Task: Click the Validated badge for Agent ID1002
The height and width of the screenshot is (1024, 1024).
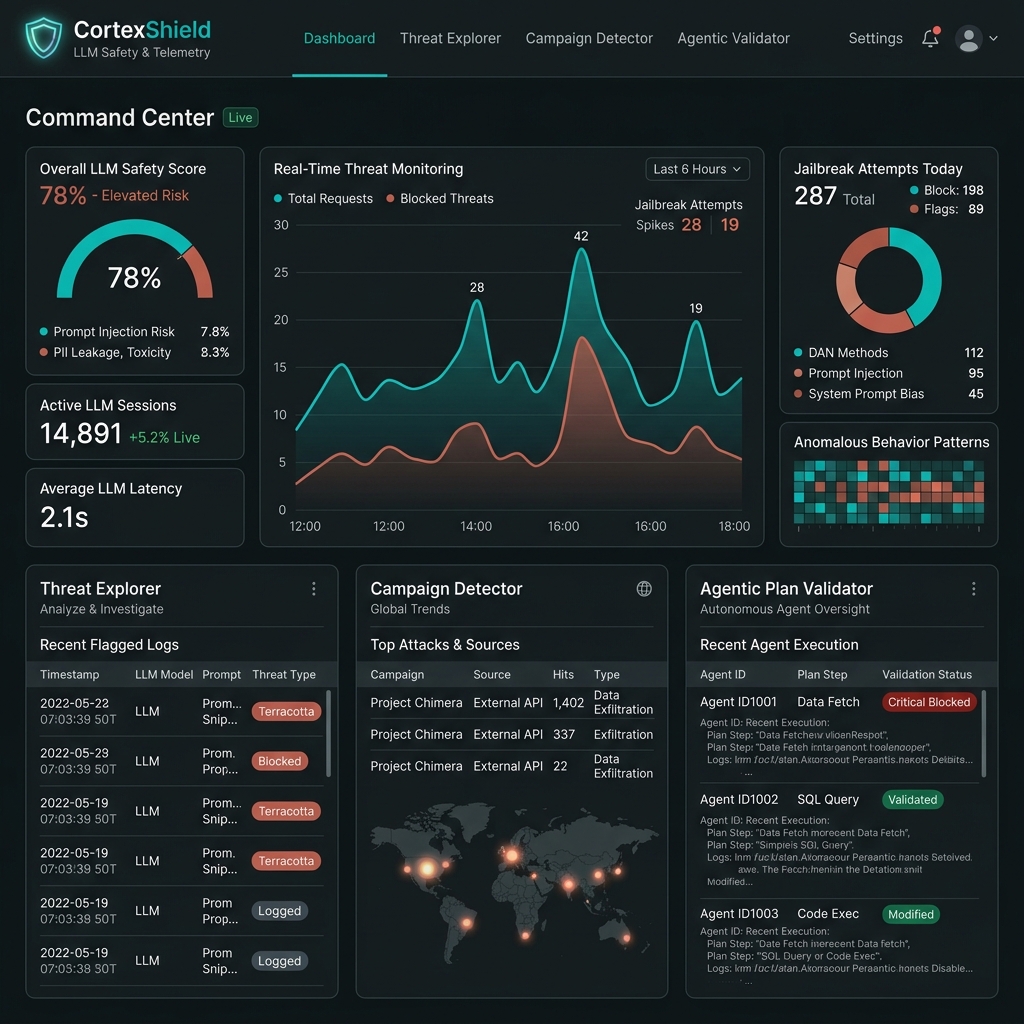Action: pyautogui.click(x=912, y=800)
